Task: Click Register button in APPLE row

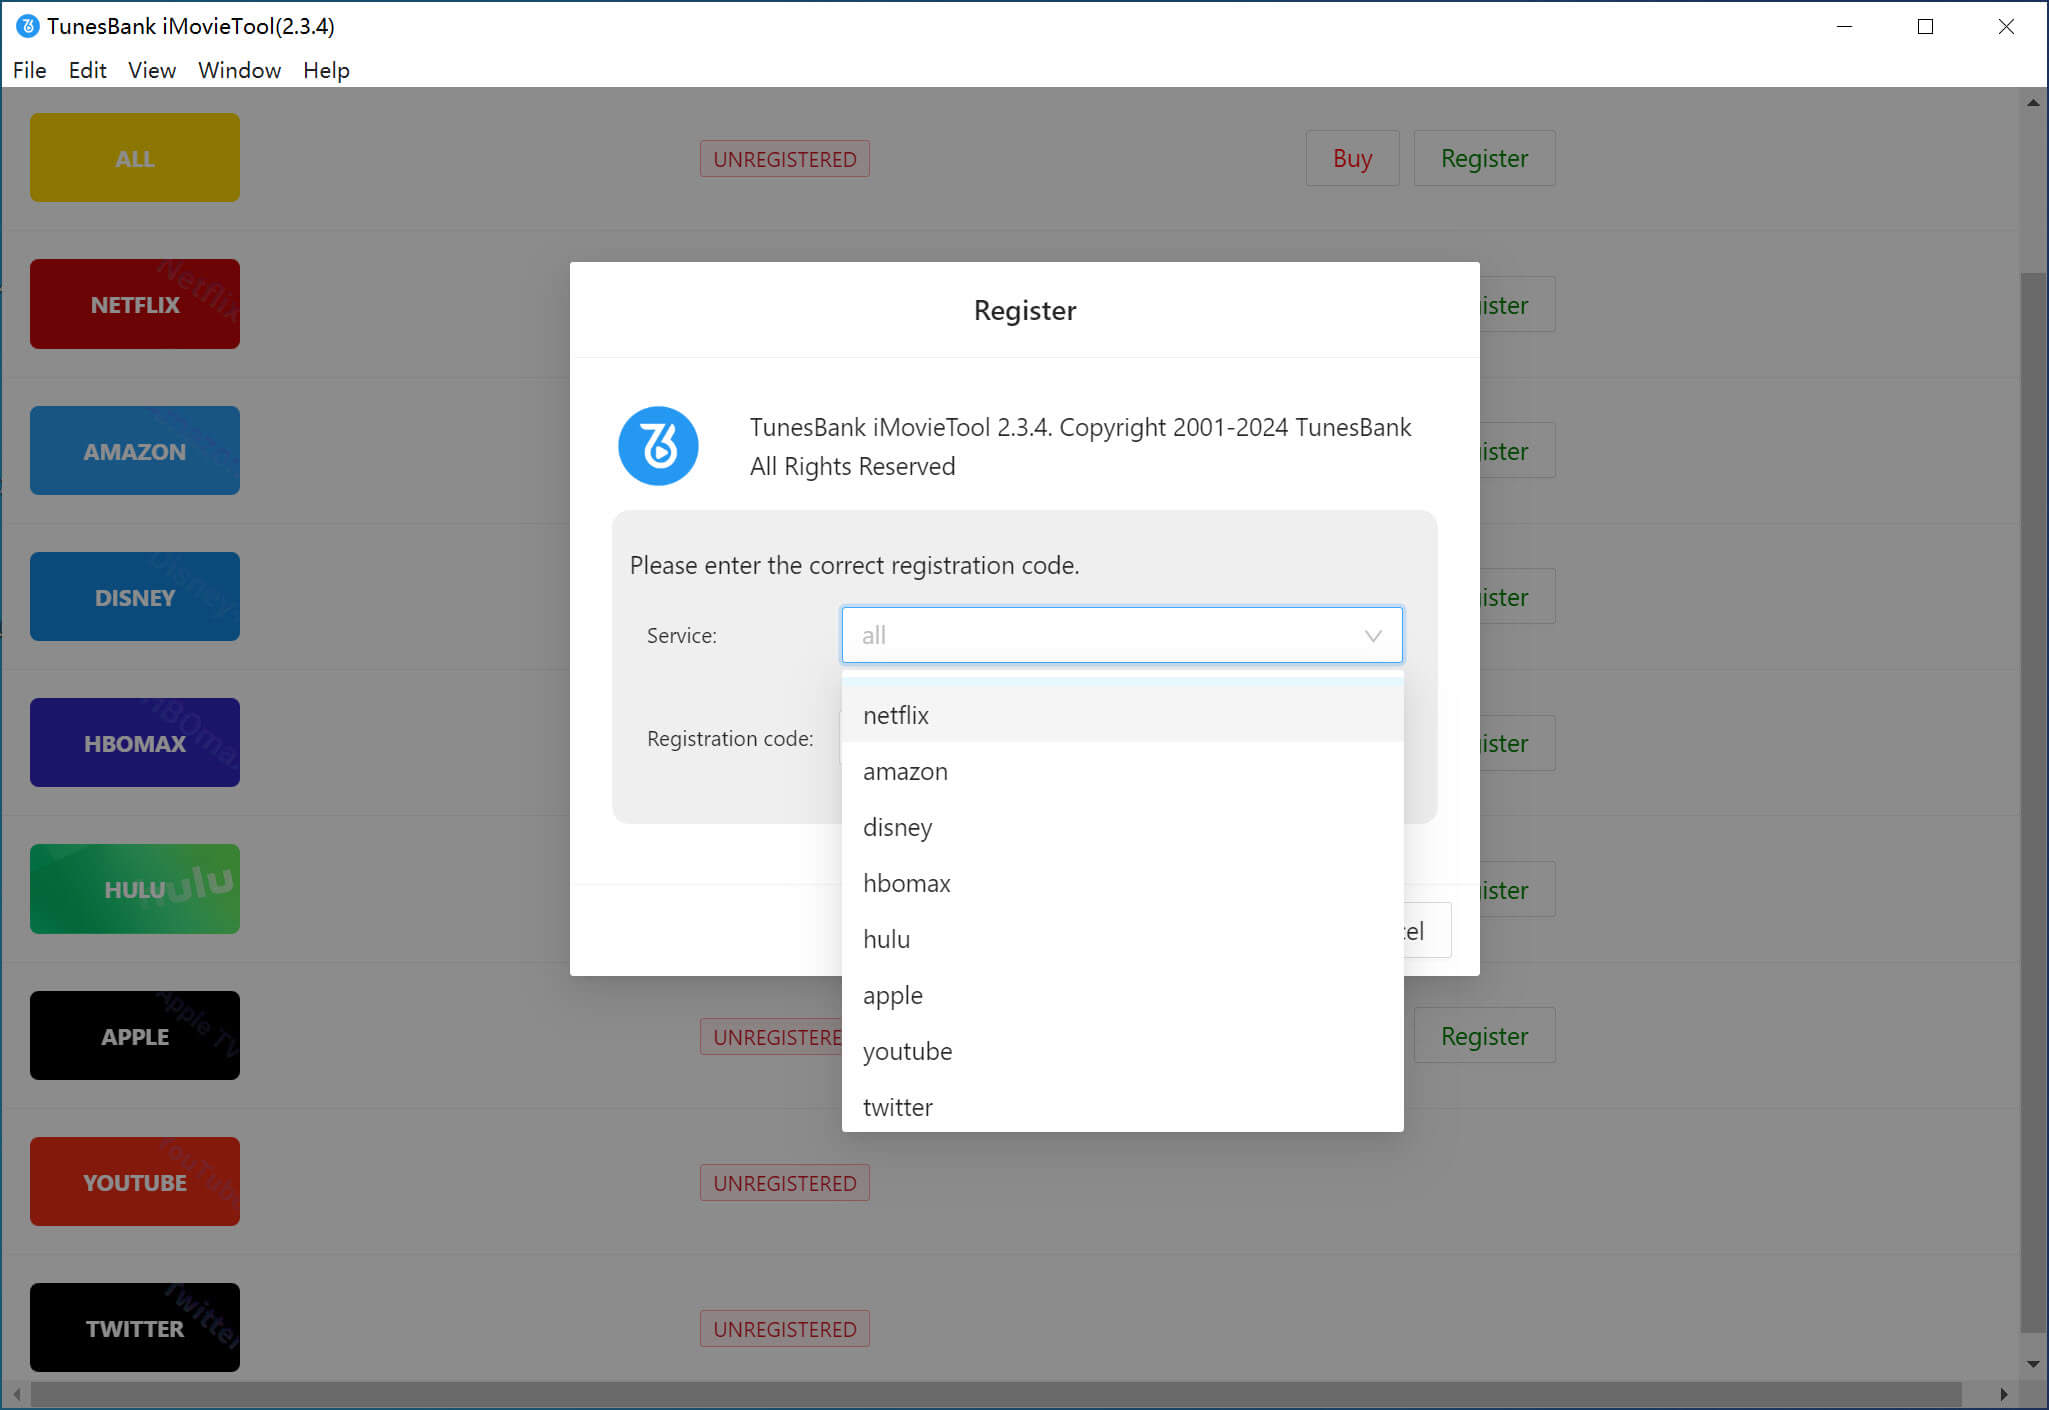Action: pyautogui.click(x=1484, y=1036)
